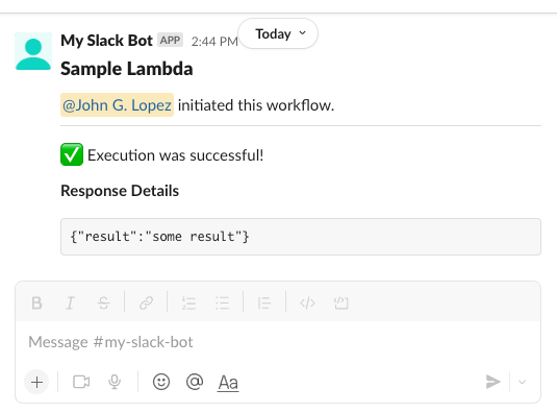The image size is (558, 414).
Task: Mention someone with @ icon
Action: coord(195,382)
